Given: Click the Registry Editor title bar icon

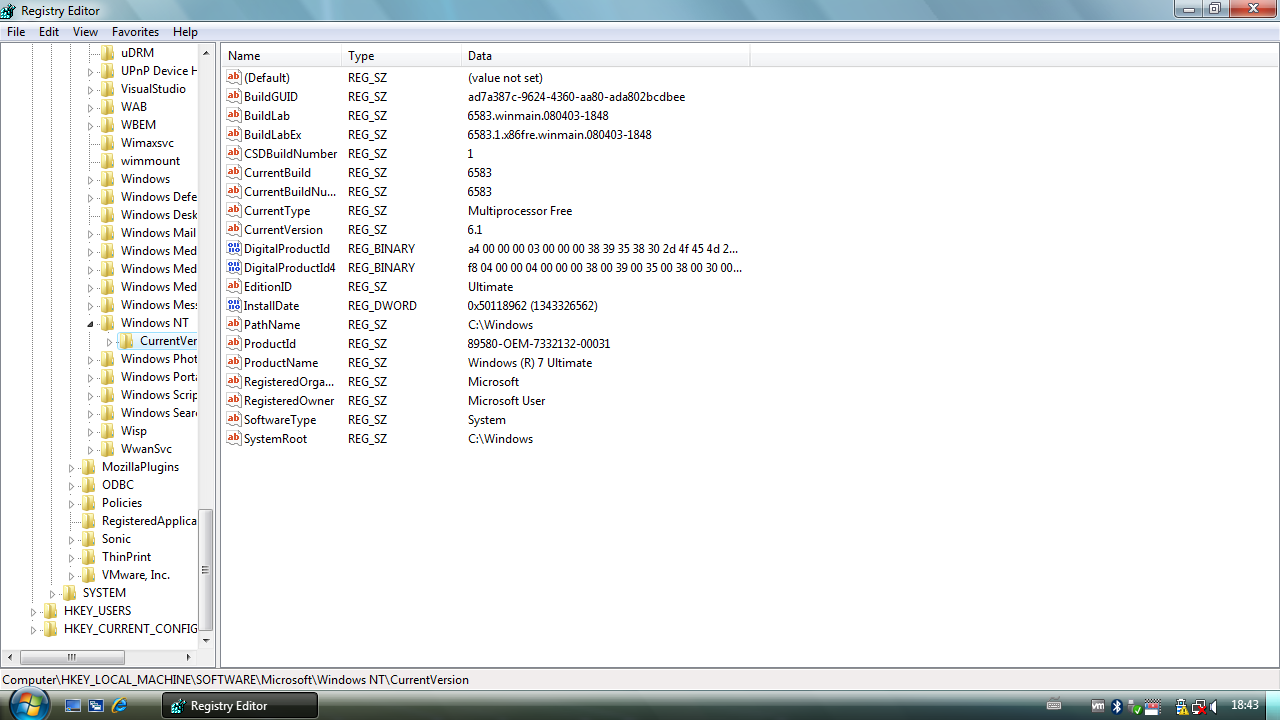Looking at the screenshot, I should pyautogui.click(x=8, y=11).
